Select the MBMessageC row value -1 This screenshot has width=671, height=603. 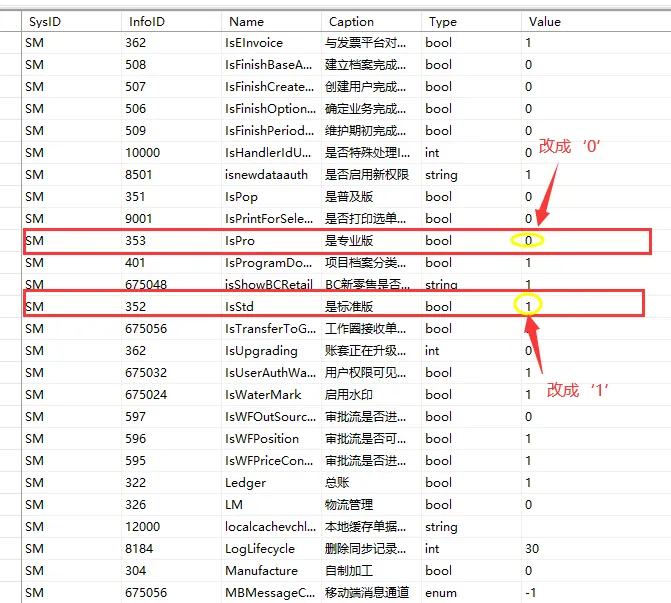[x=531, y=592]
